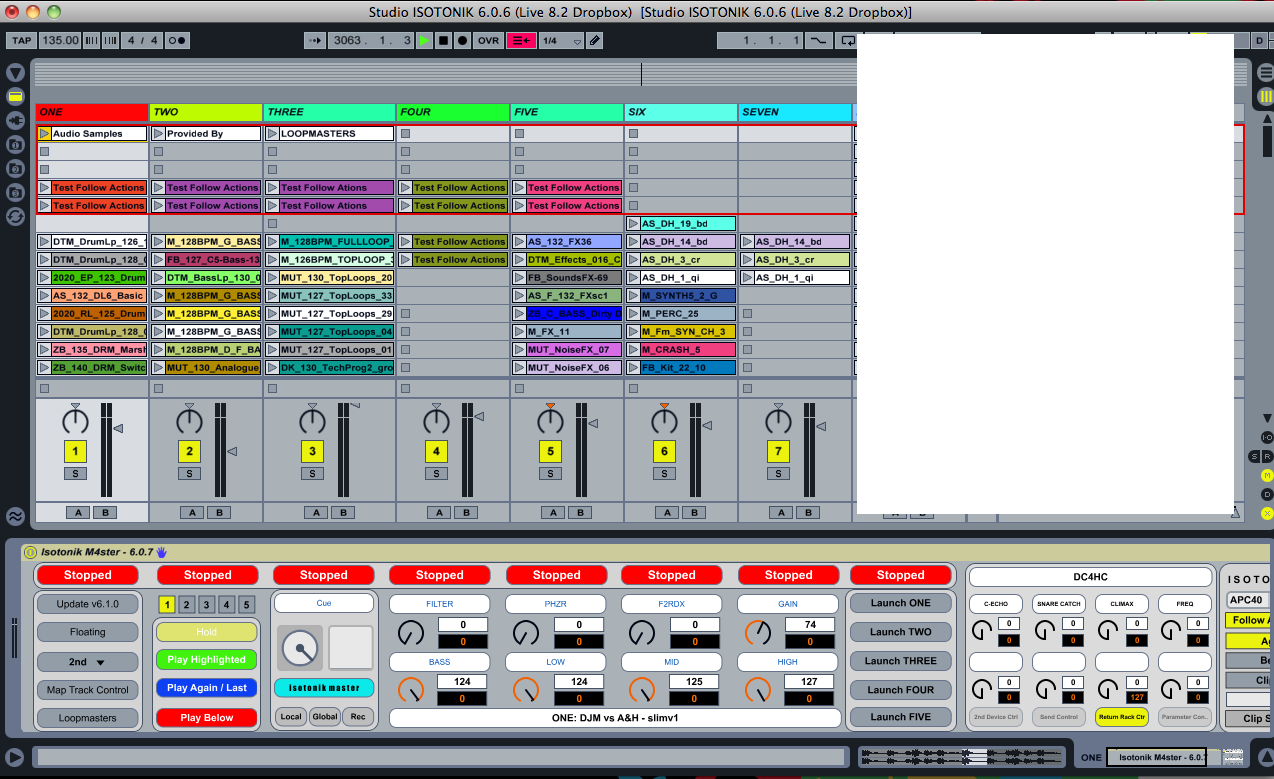This screenshot has width=1274, height=779.
Task: Open the Live Devices browser icon
Action: point(15,97)
